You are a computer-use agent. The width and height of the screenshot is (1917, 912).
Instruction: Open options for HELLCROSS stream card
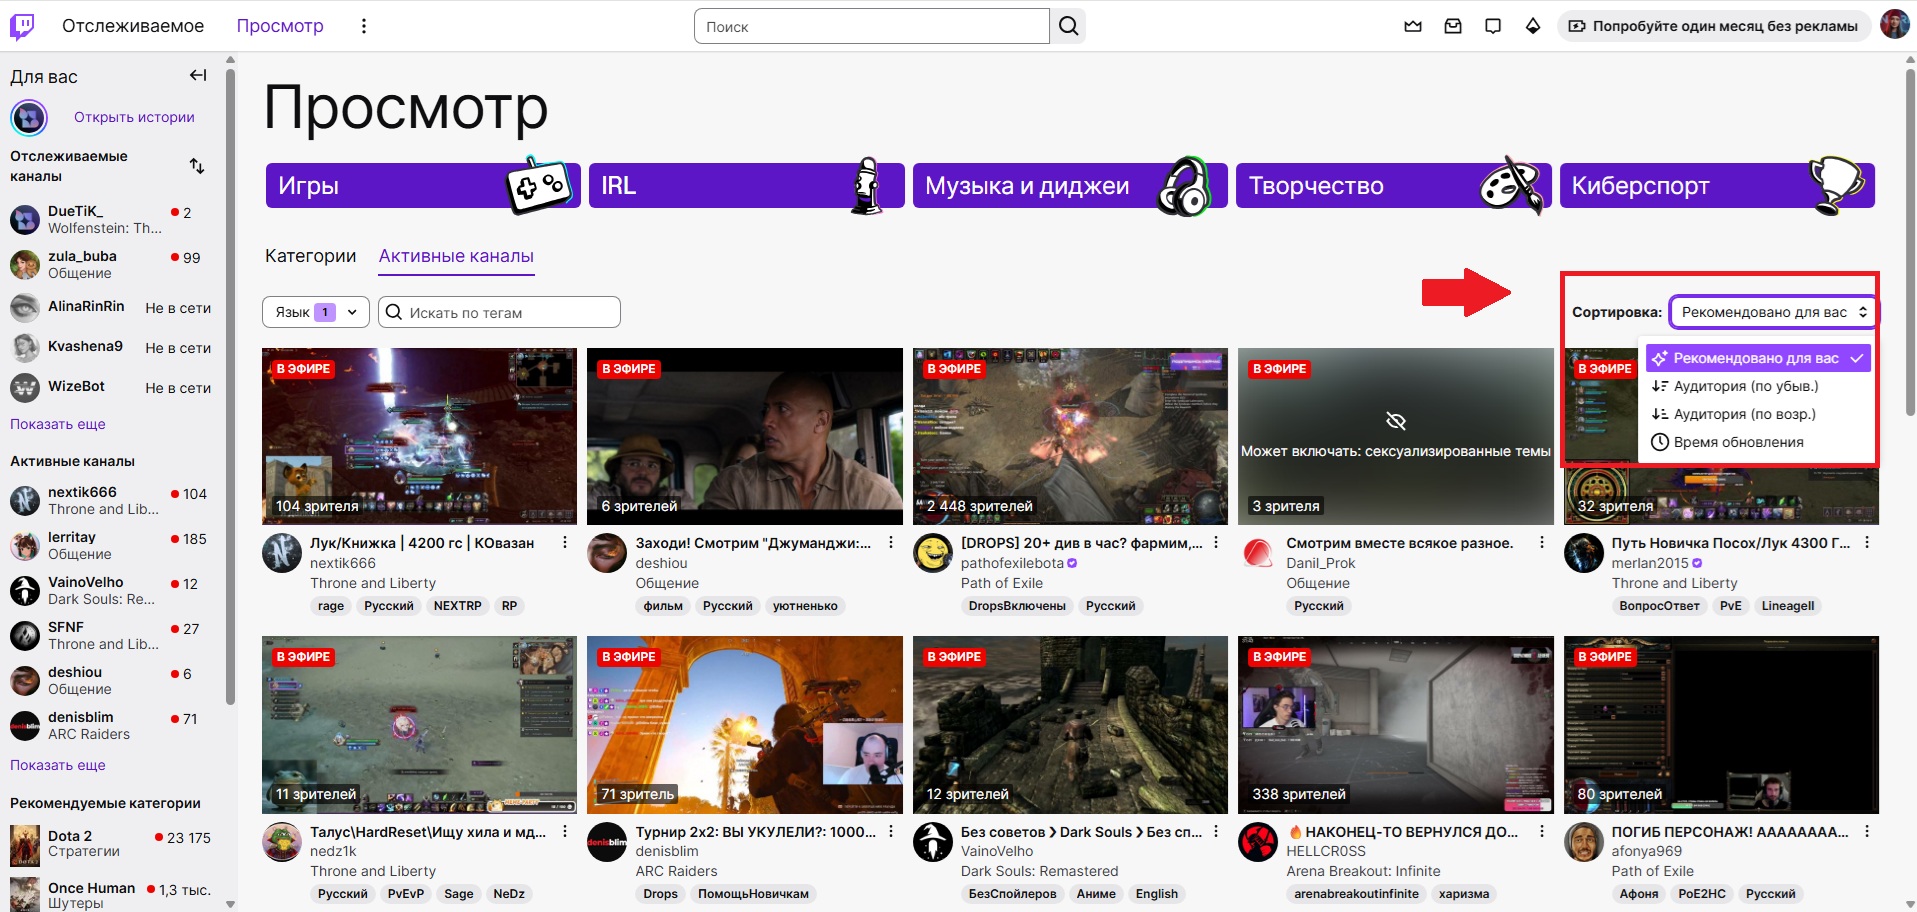pyautogui.click(x=1541, y=831)
